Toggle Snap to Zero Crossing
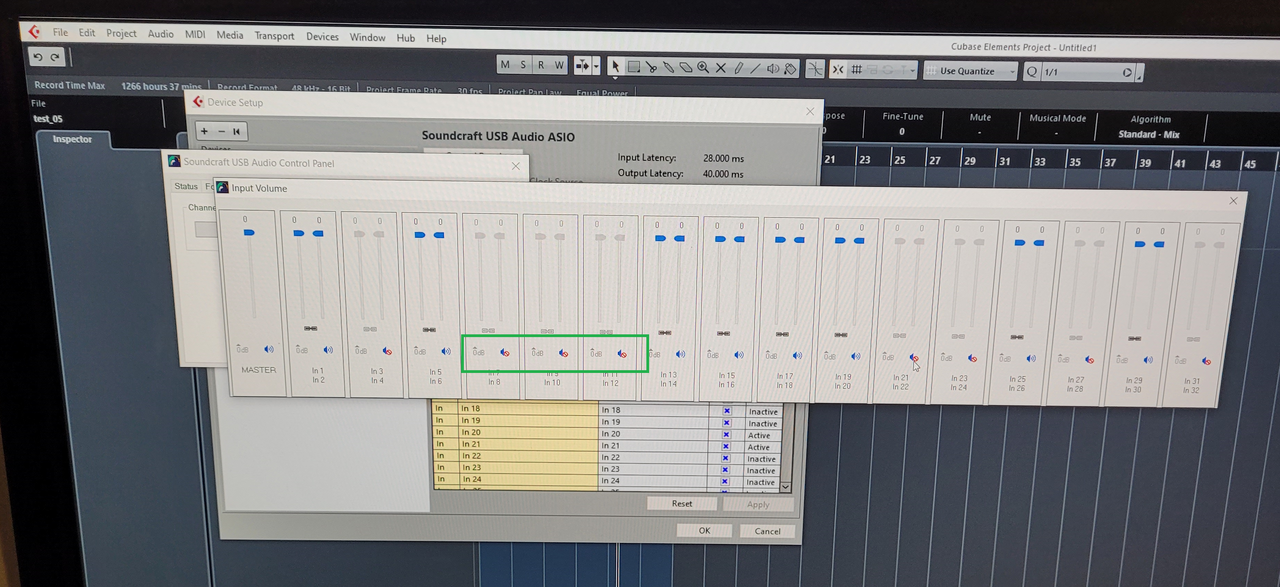The height and width of the screenshot is (587, 1280). (x=815, y=69)
